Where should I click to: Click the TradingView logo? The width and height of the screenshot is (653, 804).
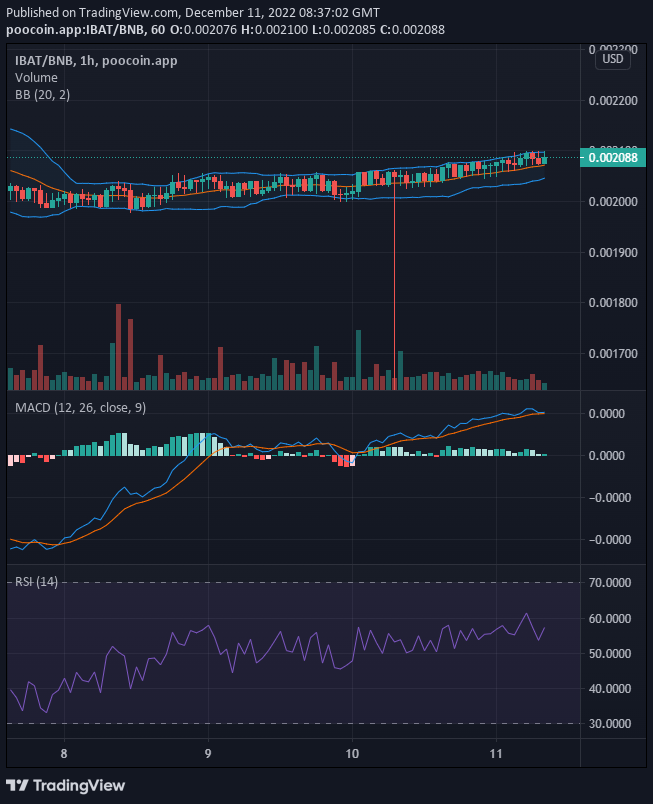[66, 786]
